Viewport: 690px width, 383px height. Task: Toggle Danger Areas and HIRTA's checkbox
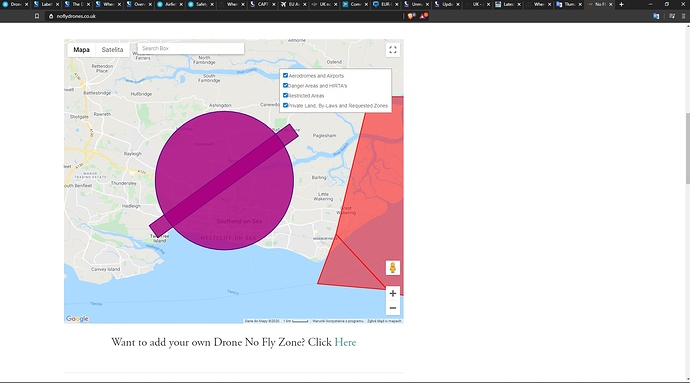point(285,85)
